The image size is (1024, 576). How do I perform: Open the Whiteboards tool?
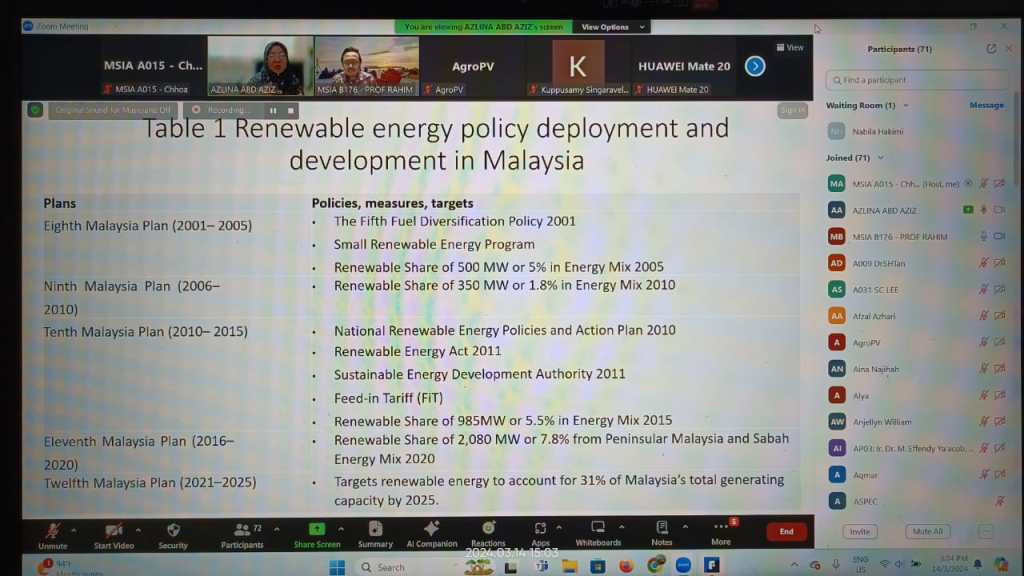[598, 528]
